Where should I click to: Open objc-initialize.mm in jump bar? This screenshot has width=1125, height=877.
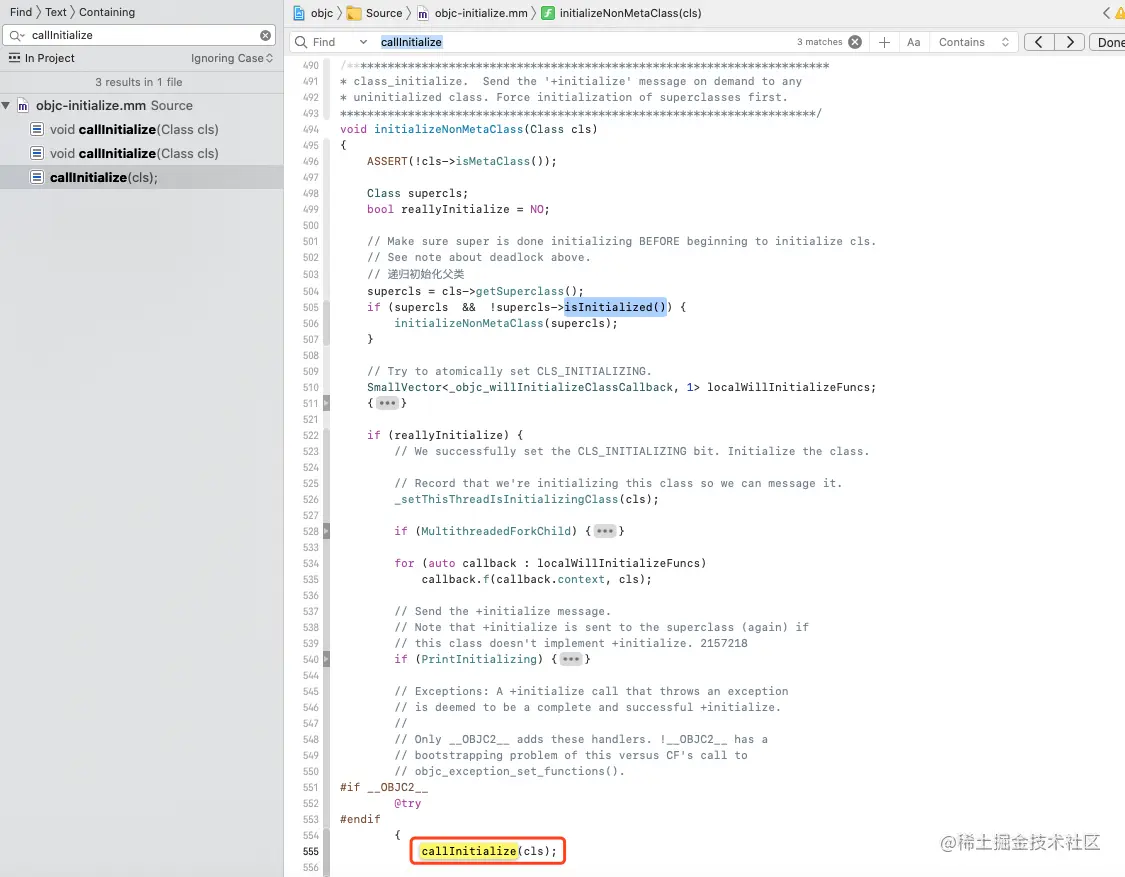(x=481, y=13)
